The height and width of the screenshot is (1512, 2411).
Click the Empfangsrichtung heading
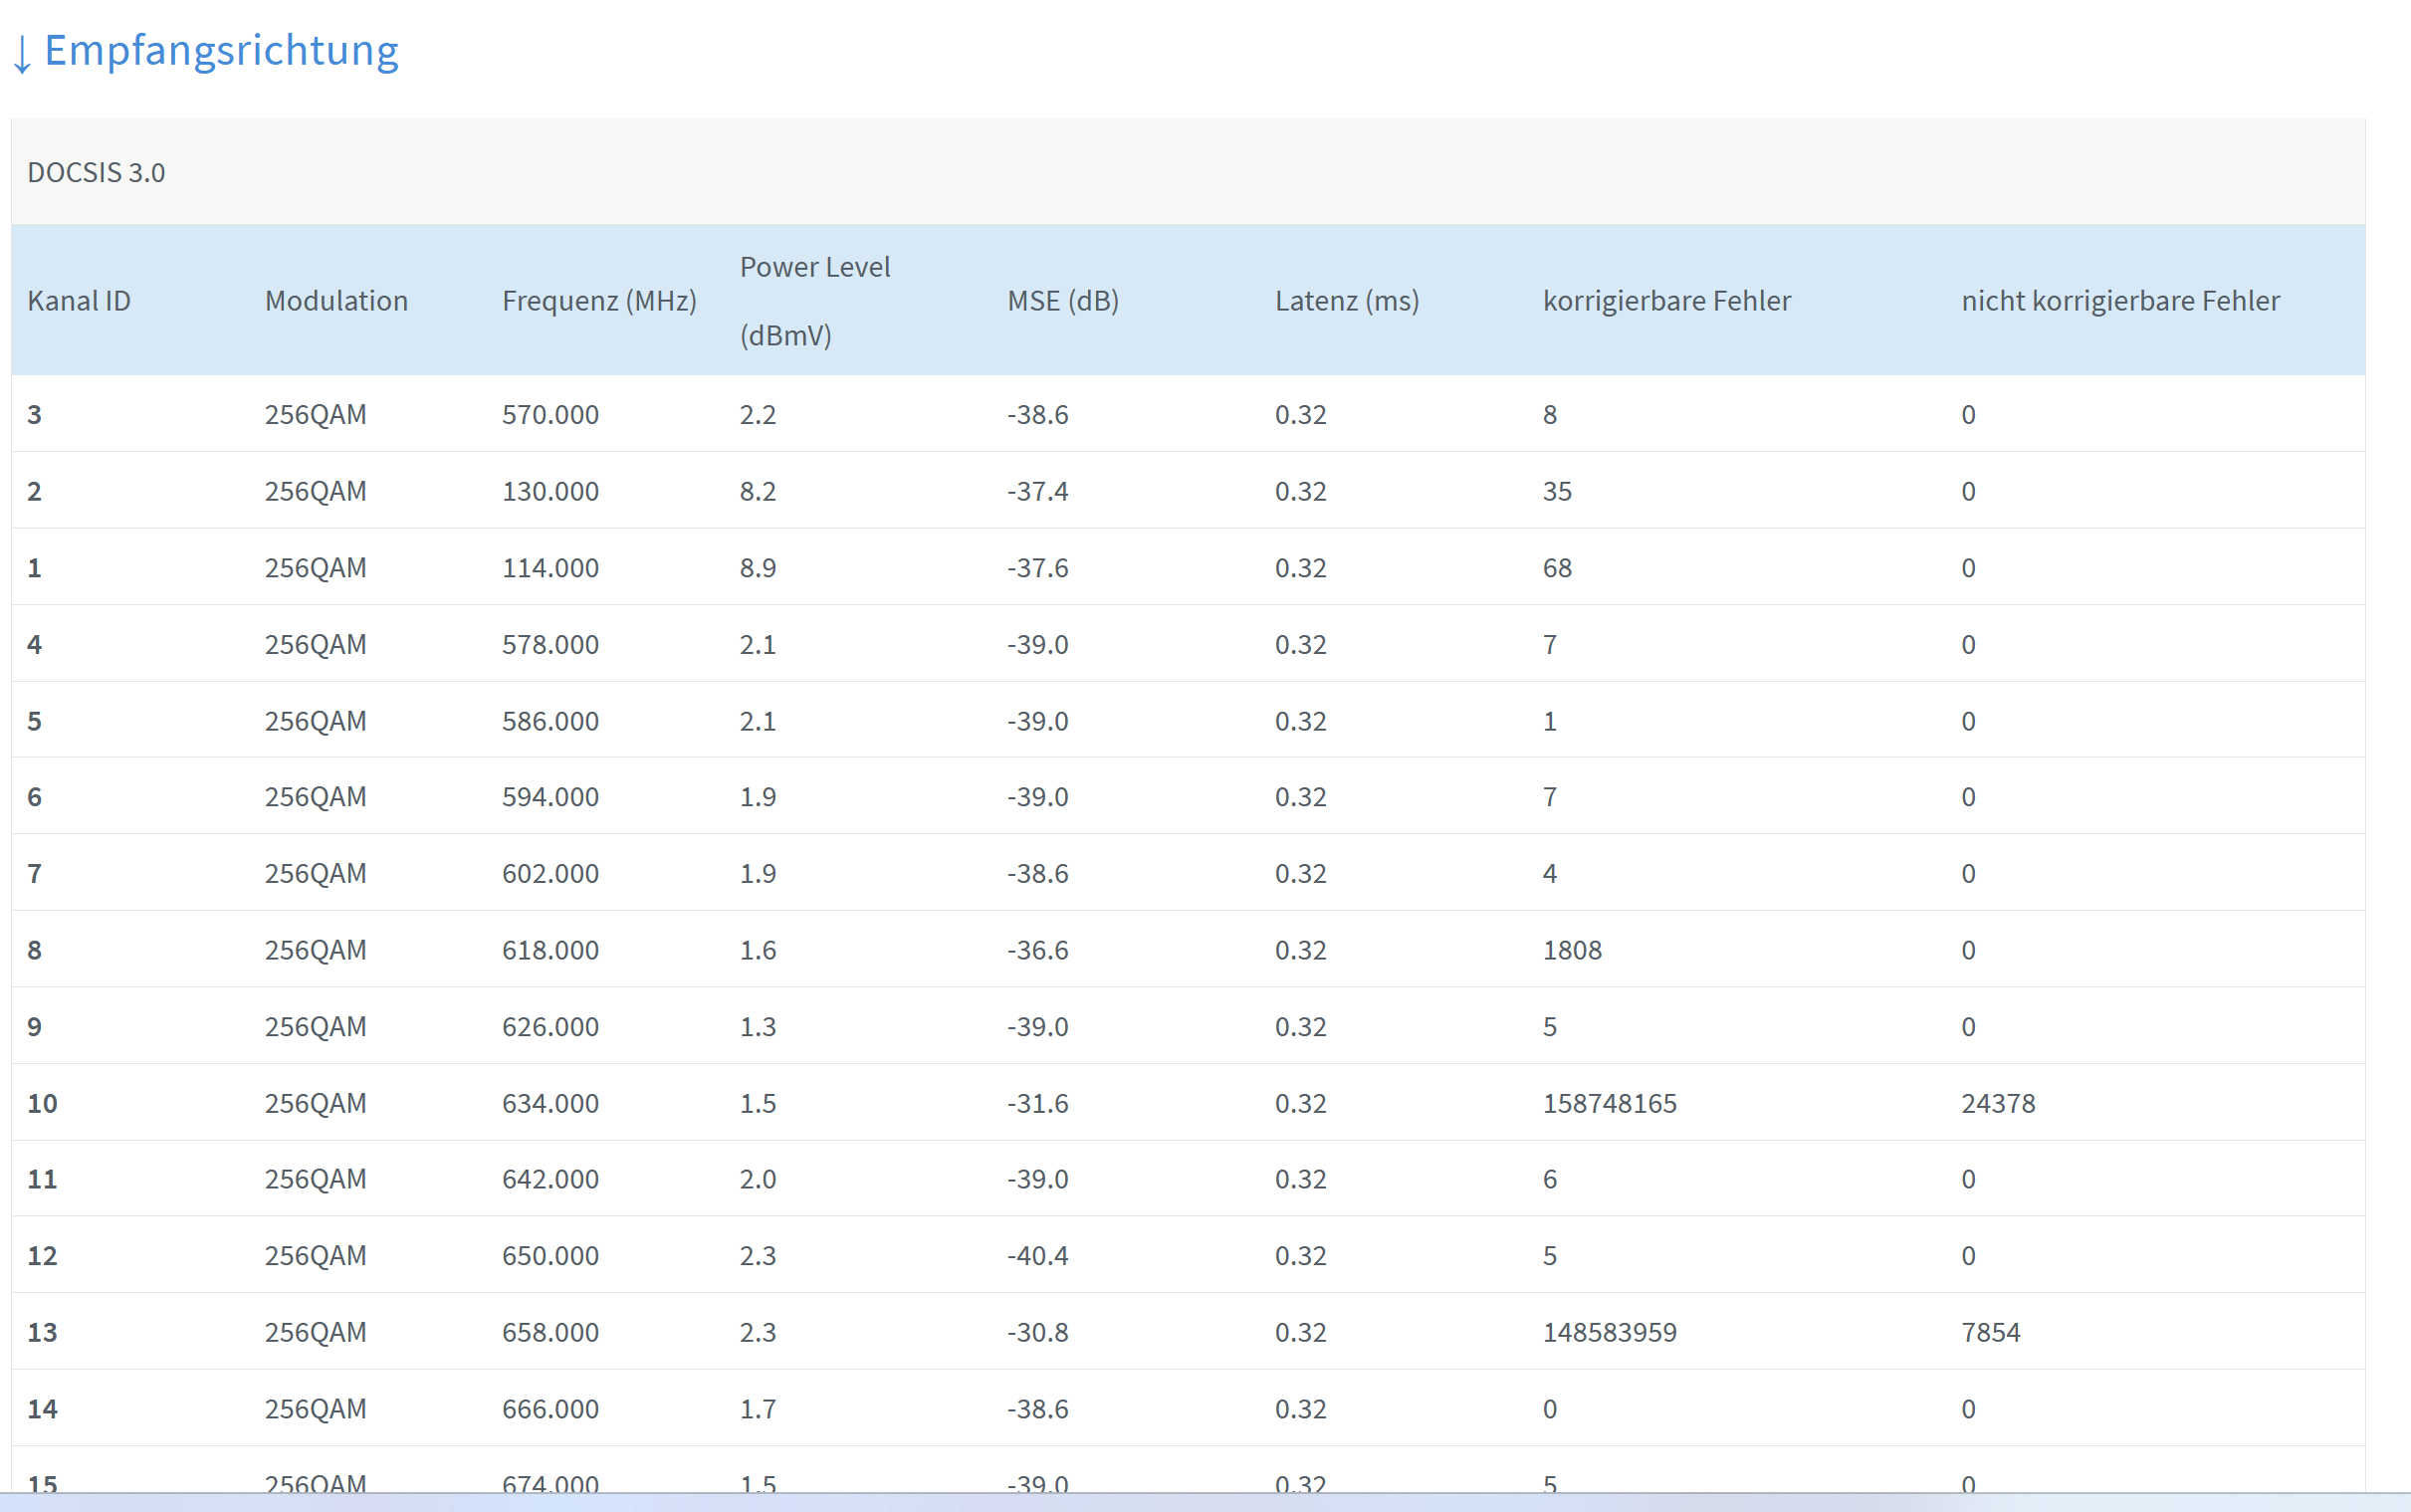click(221, 50)
